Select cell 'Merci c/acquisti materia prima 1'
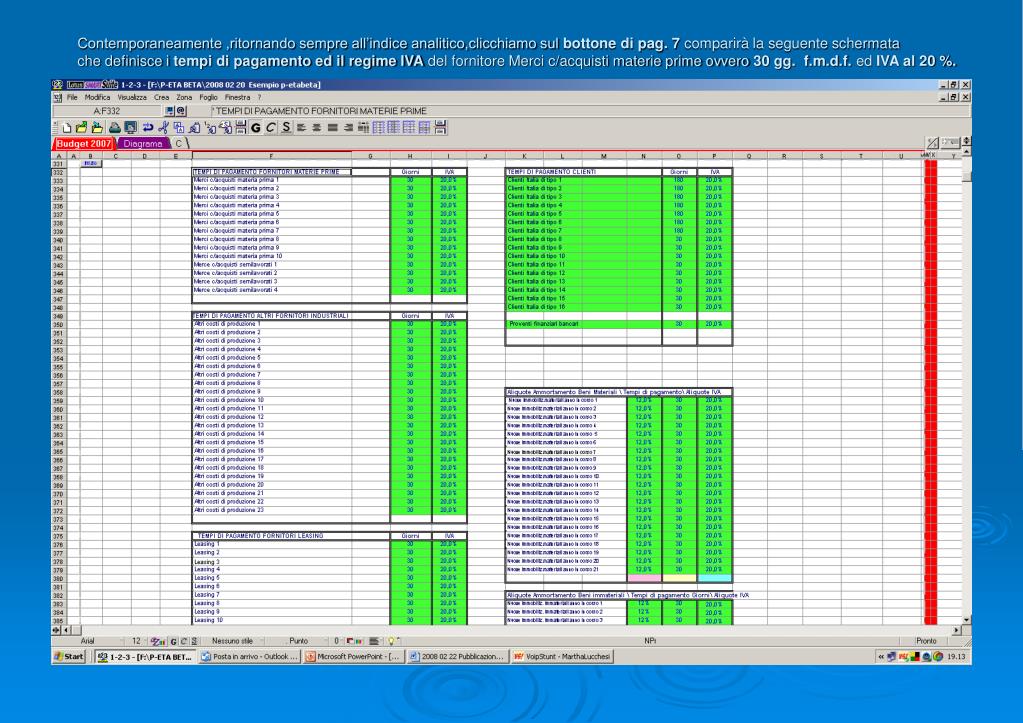1023x723 pixels. pos(272,180)
